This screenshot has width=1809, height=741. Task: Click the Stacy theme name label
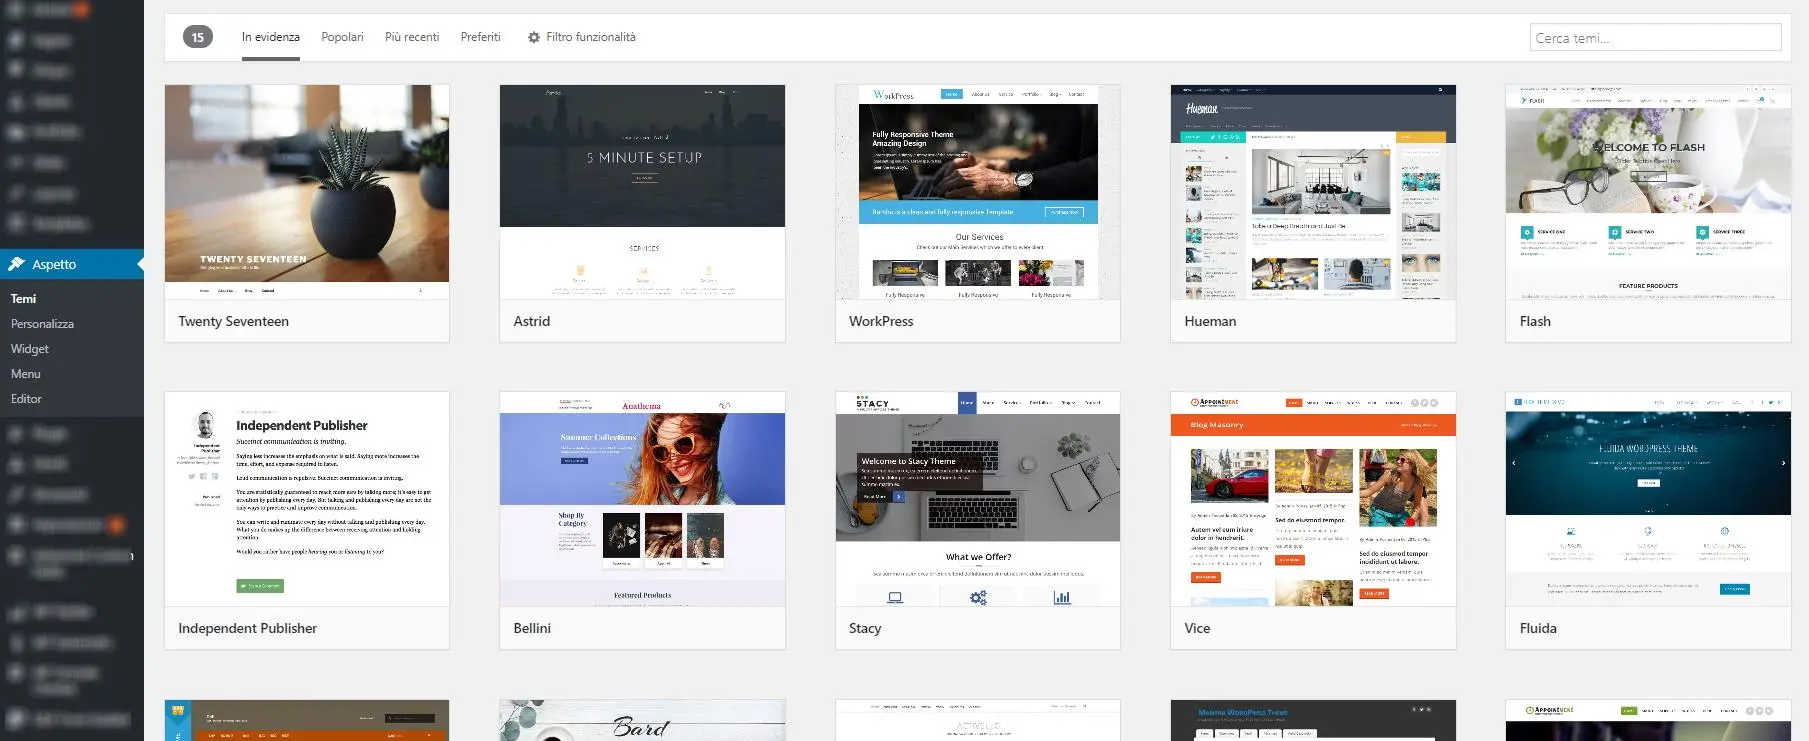(865, 628)
